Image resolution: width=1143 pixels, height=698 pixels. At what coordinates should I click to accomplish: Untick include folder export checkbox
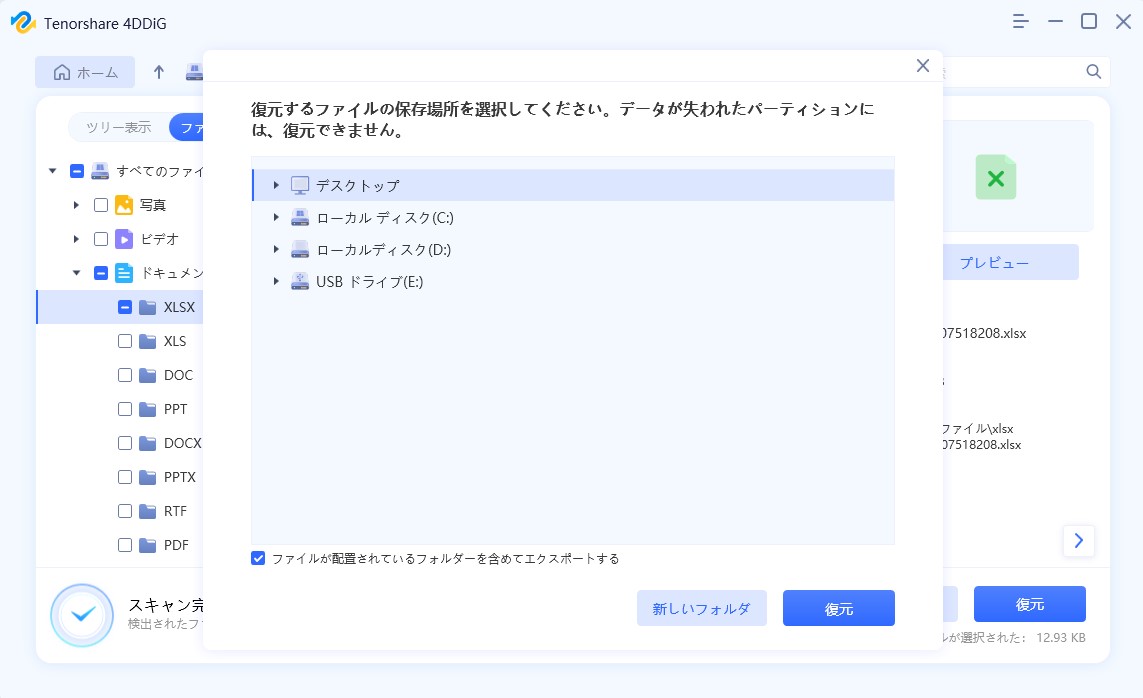tap(258, 558)
